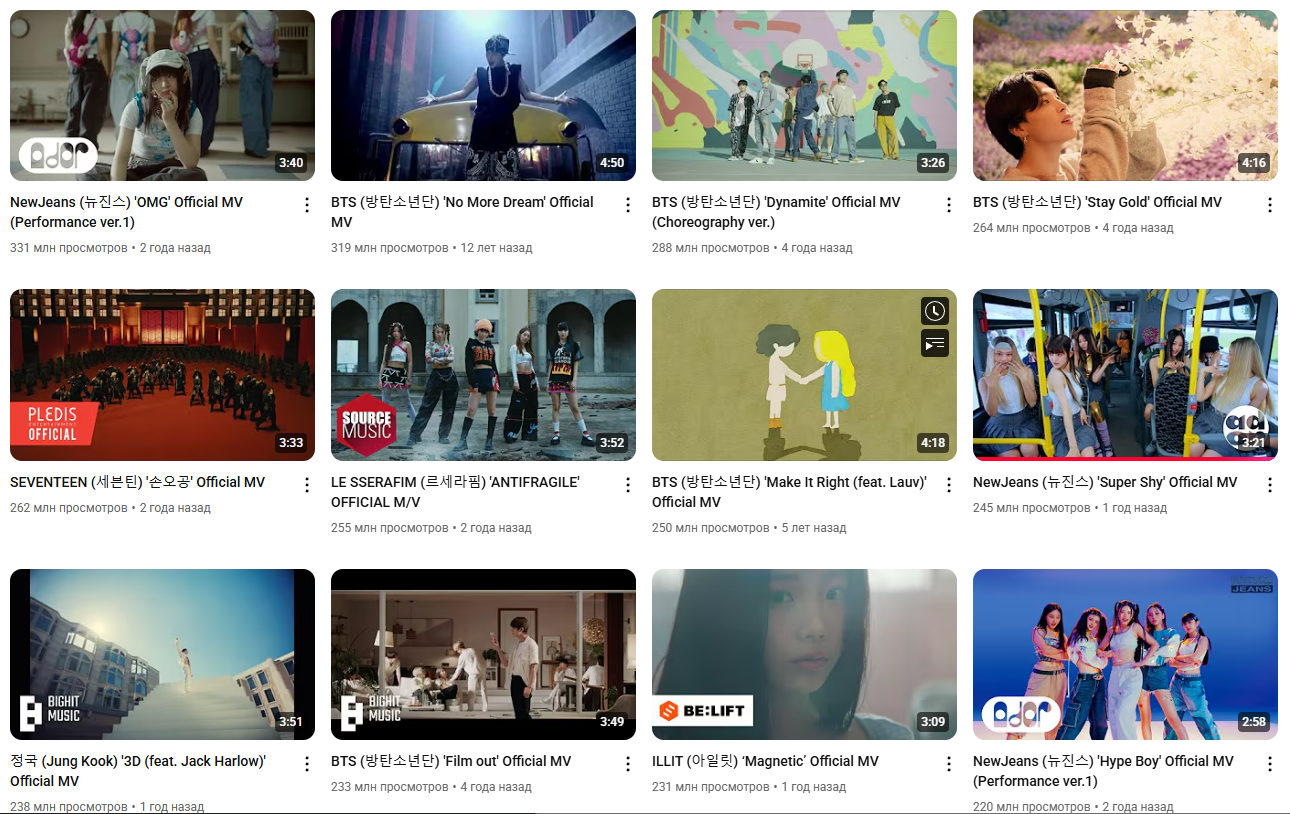Open BTS 'Stay Gold' thumbnail

[1125, 95]
